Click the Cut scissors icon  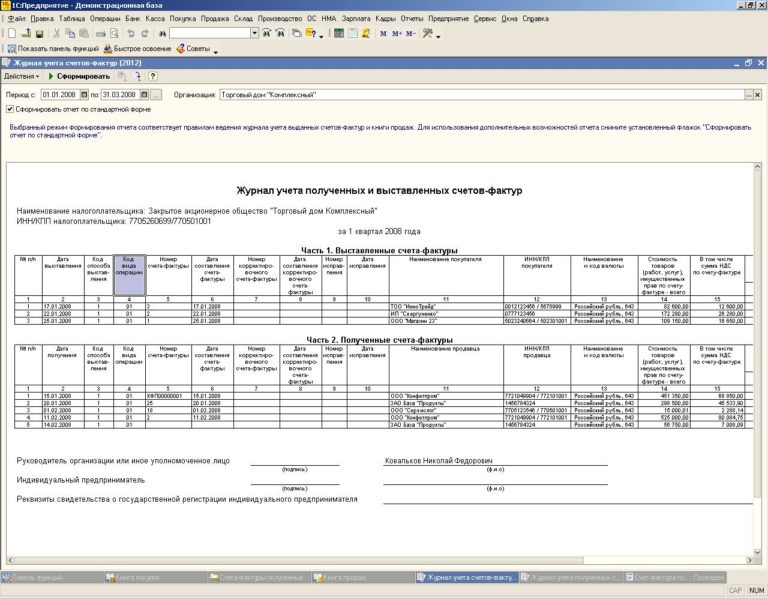tap(56, 33)
